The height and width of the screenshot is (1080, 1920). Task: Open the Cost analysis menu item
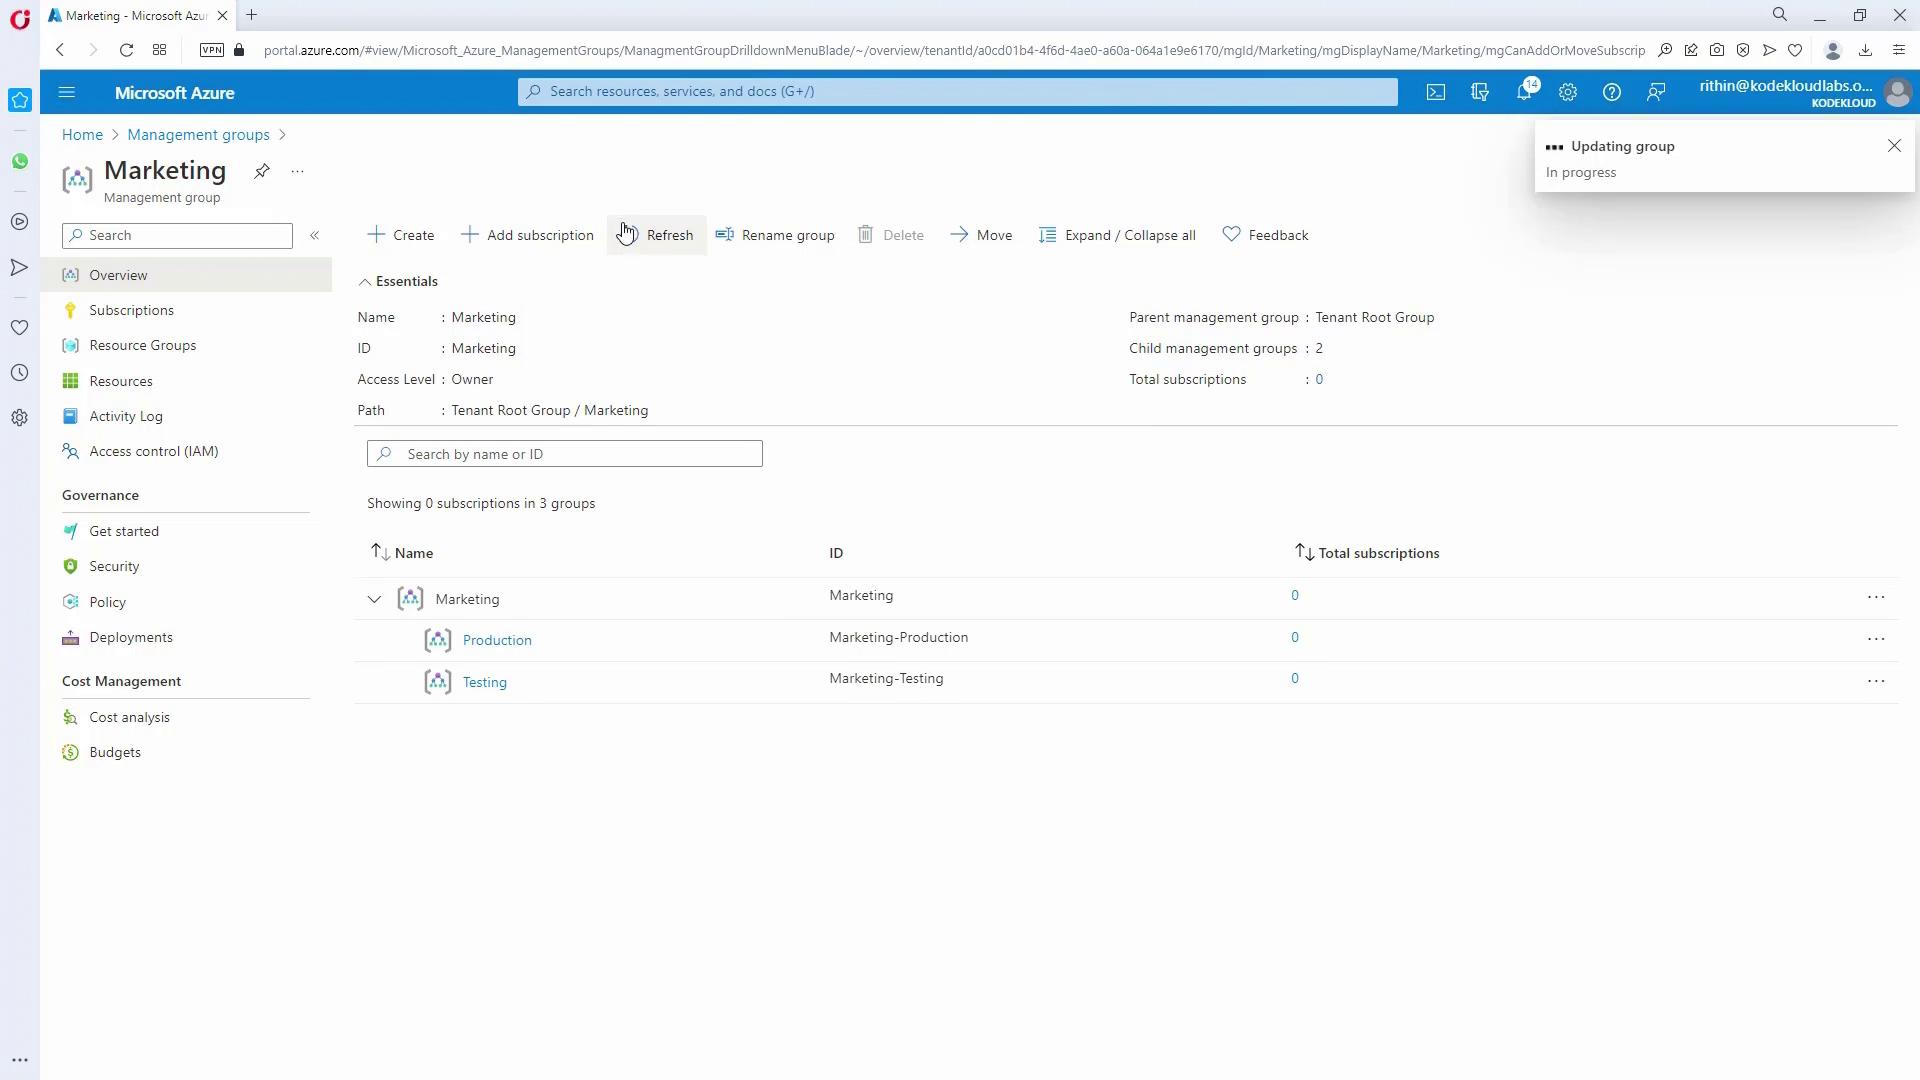[x=129, y=717]
